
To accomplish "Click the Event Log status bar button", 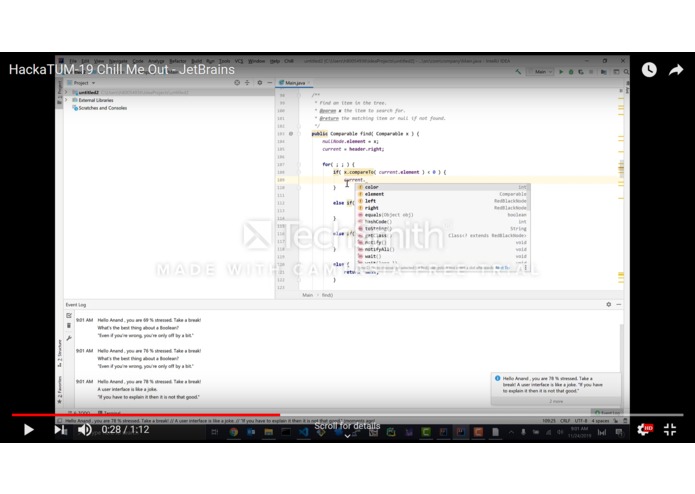I will click(x=607, y=412).
